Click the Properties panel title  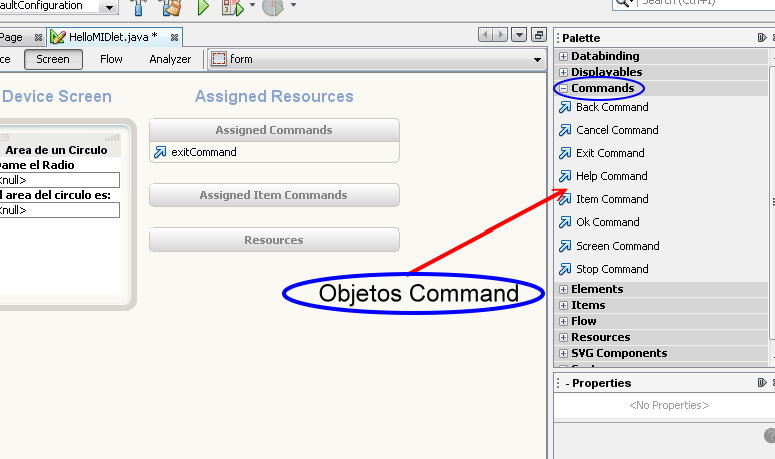pyautogui.click(x=602, y=383)
